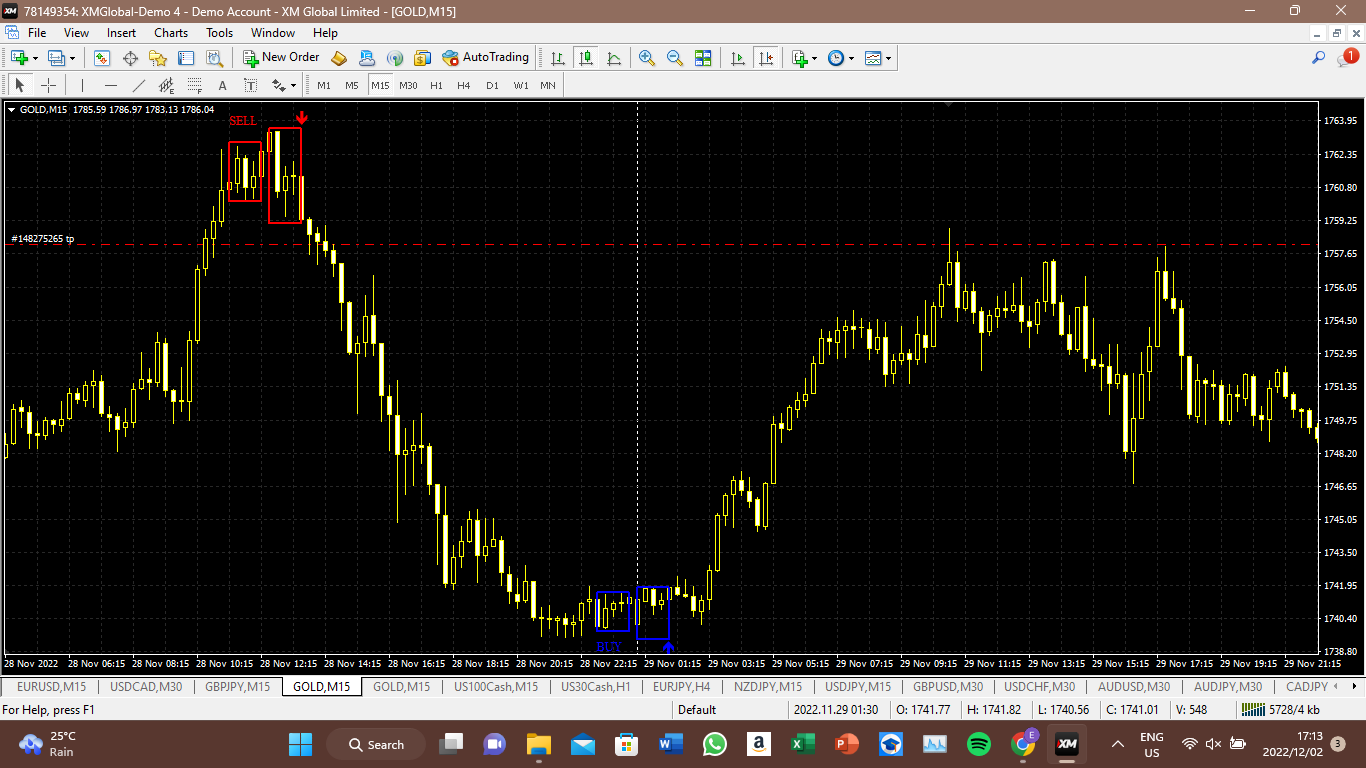Toggle the chart auto scroll button
This screenshot has width=1366, height=768.
point(738,58)
